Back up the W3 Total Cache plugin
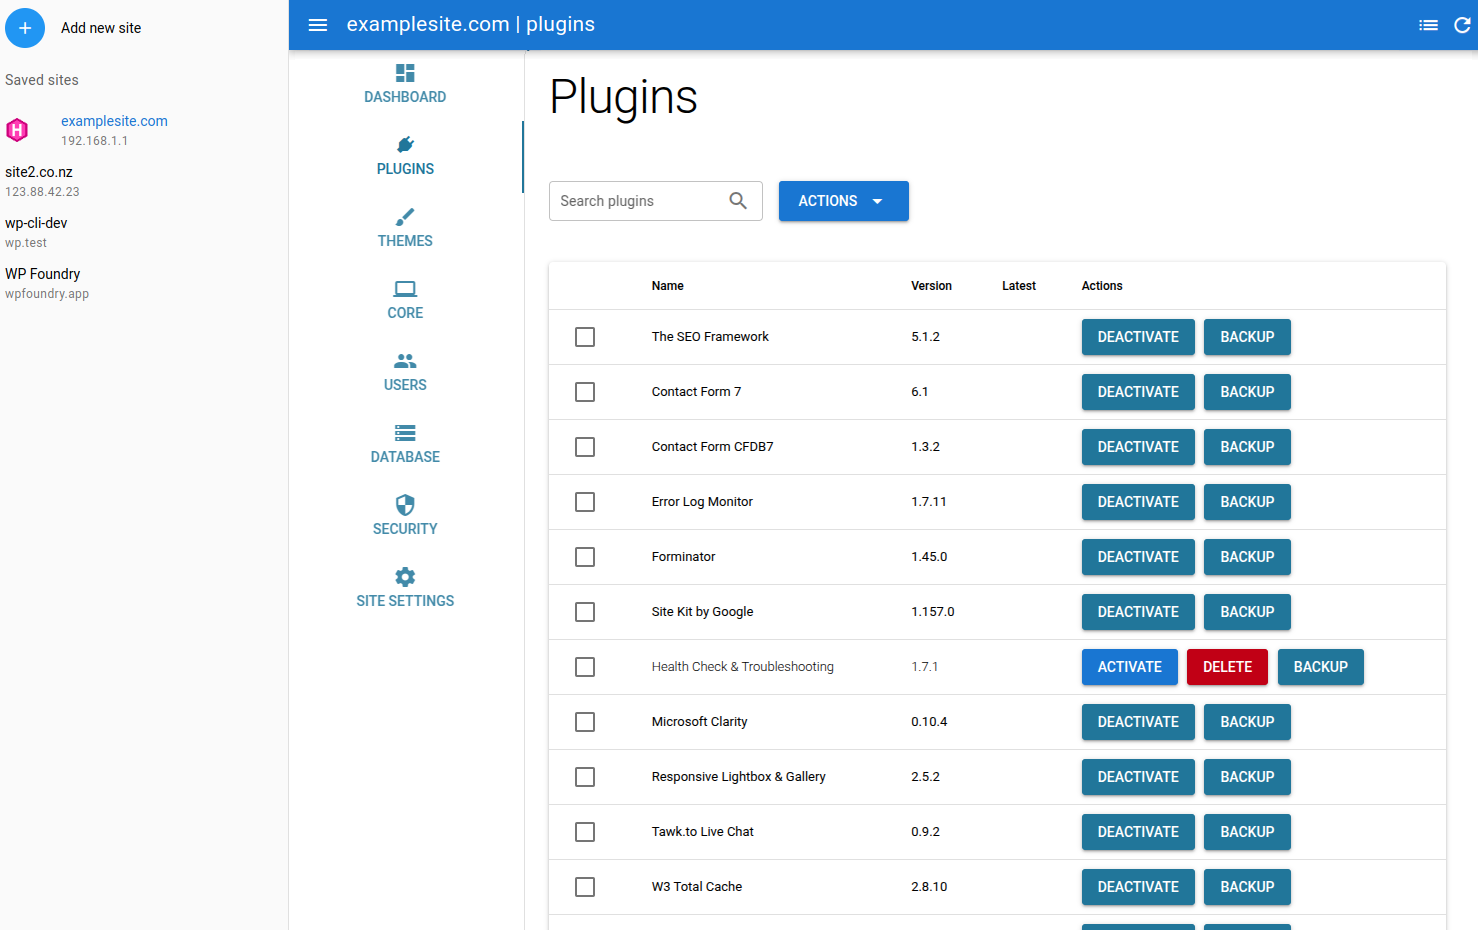 click(1247, 887)
